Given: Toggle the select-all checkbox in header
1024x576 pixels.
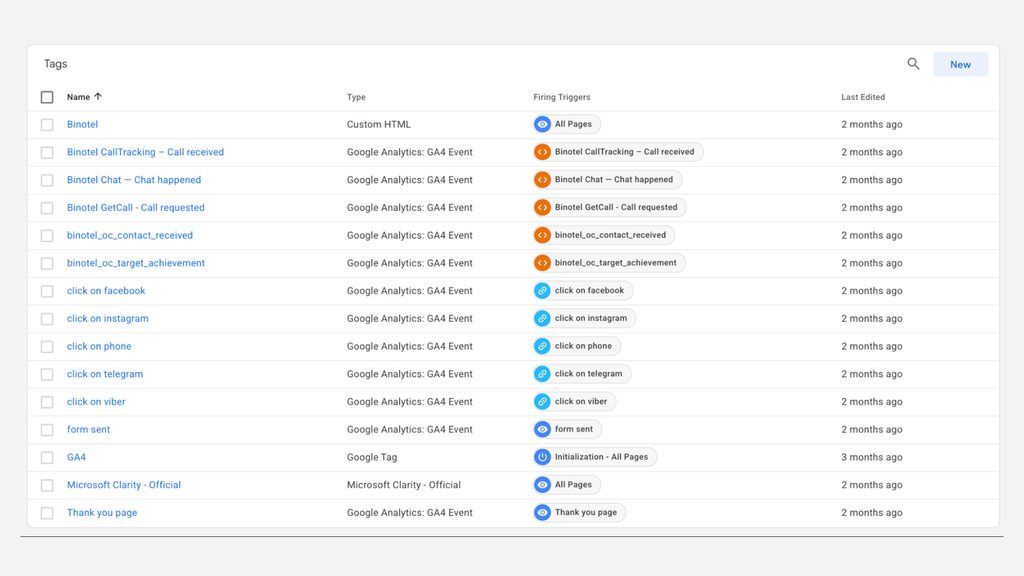Looking at the screenshot, I should [x=47, y=97].
